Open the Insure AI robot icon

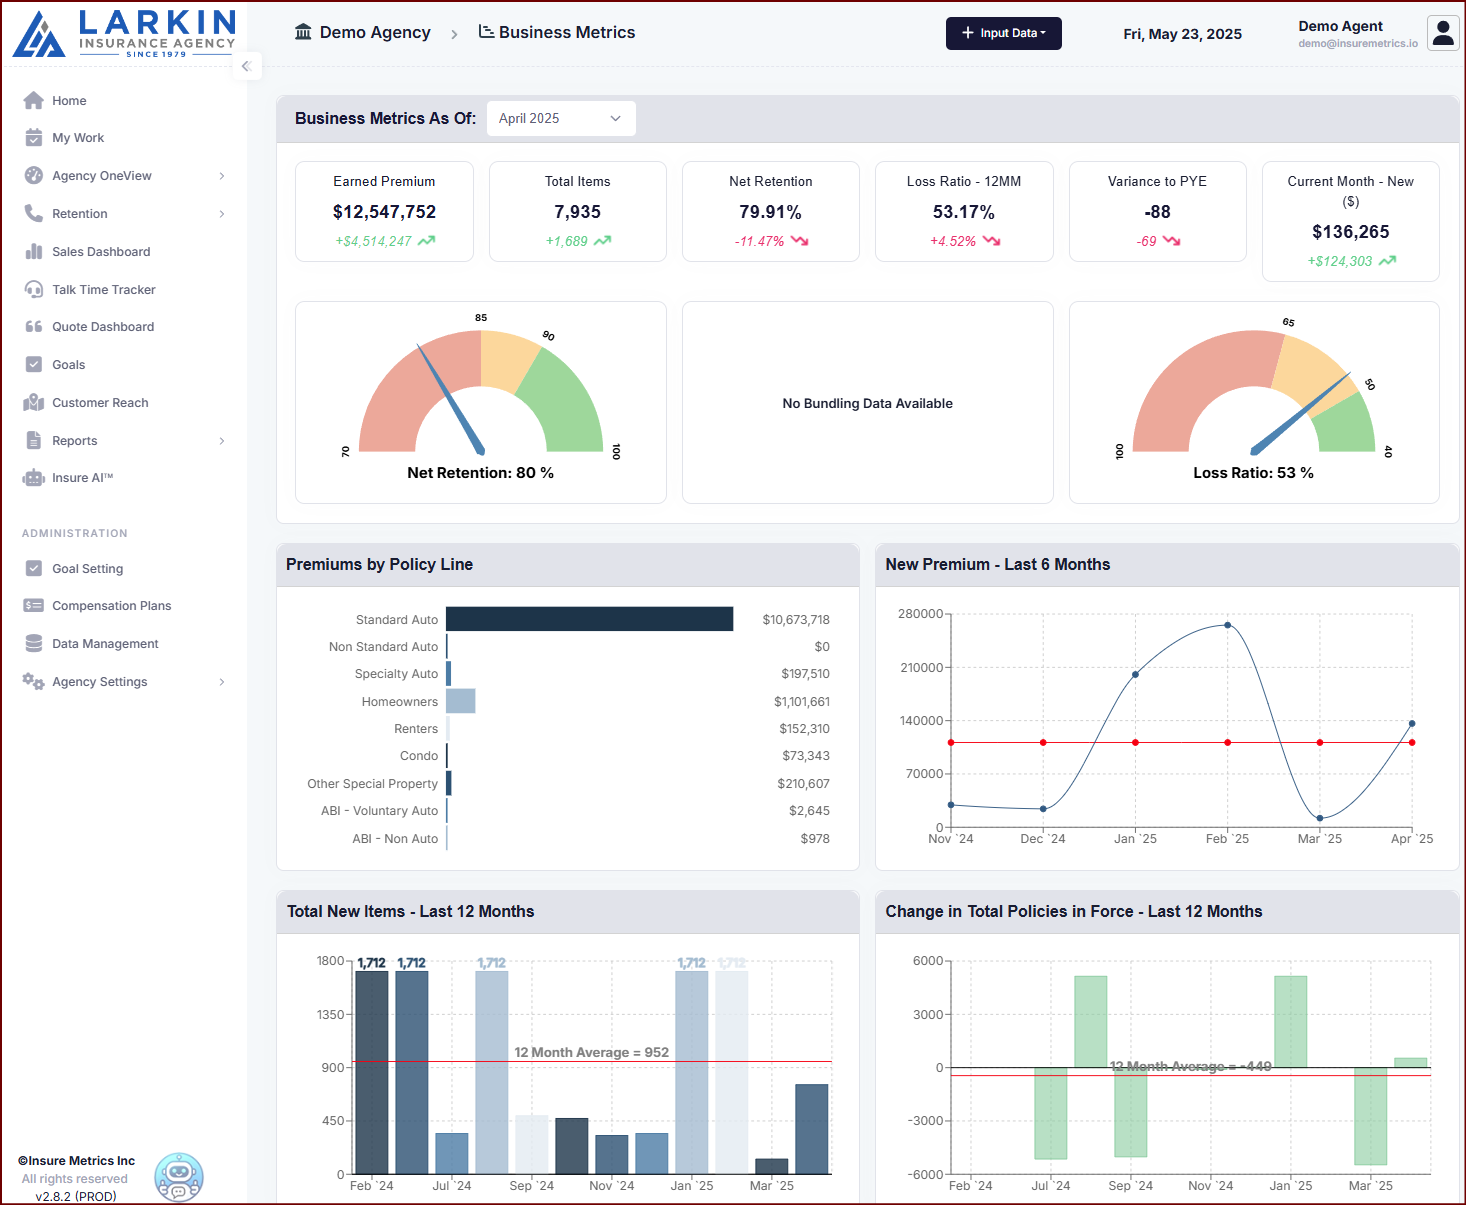[x=34, y=478]
